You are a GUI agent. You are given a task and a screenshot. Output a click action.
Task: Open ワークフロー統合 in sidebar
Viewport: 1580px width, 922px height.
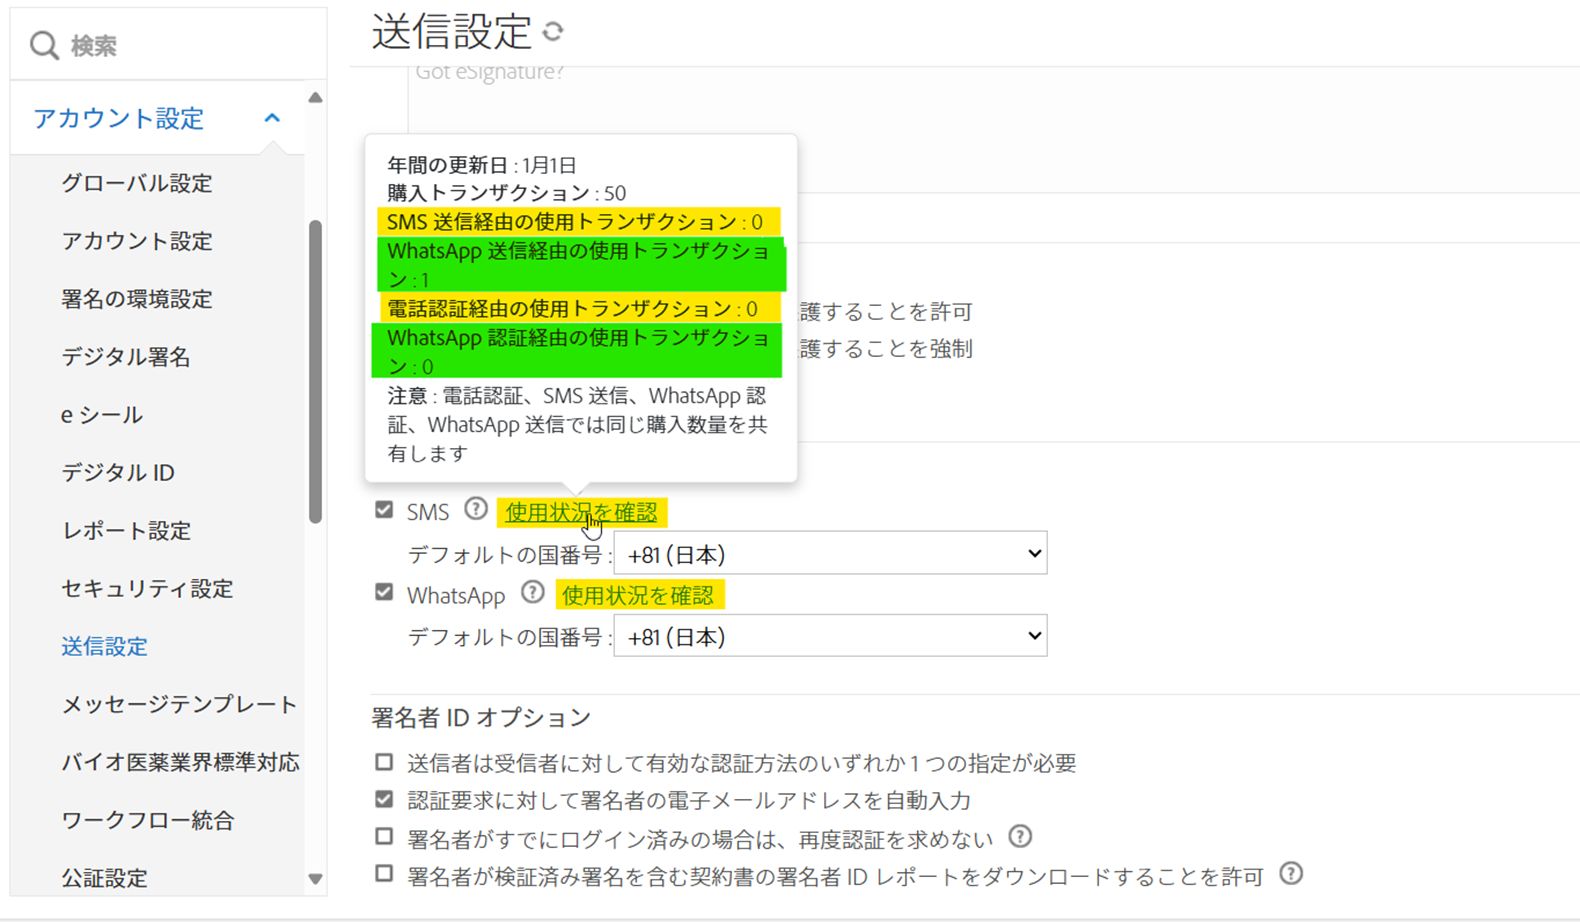[x=148, y=821]
